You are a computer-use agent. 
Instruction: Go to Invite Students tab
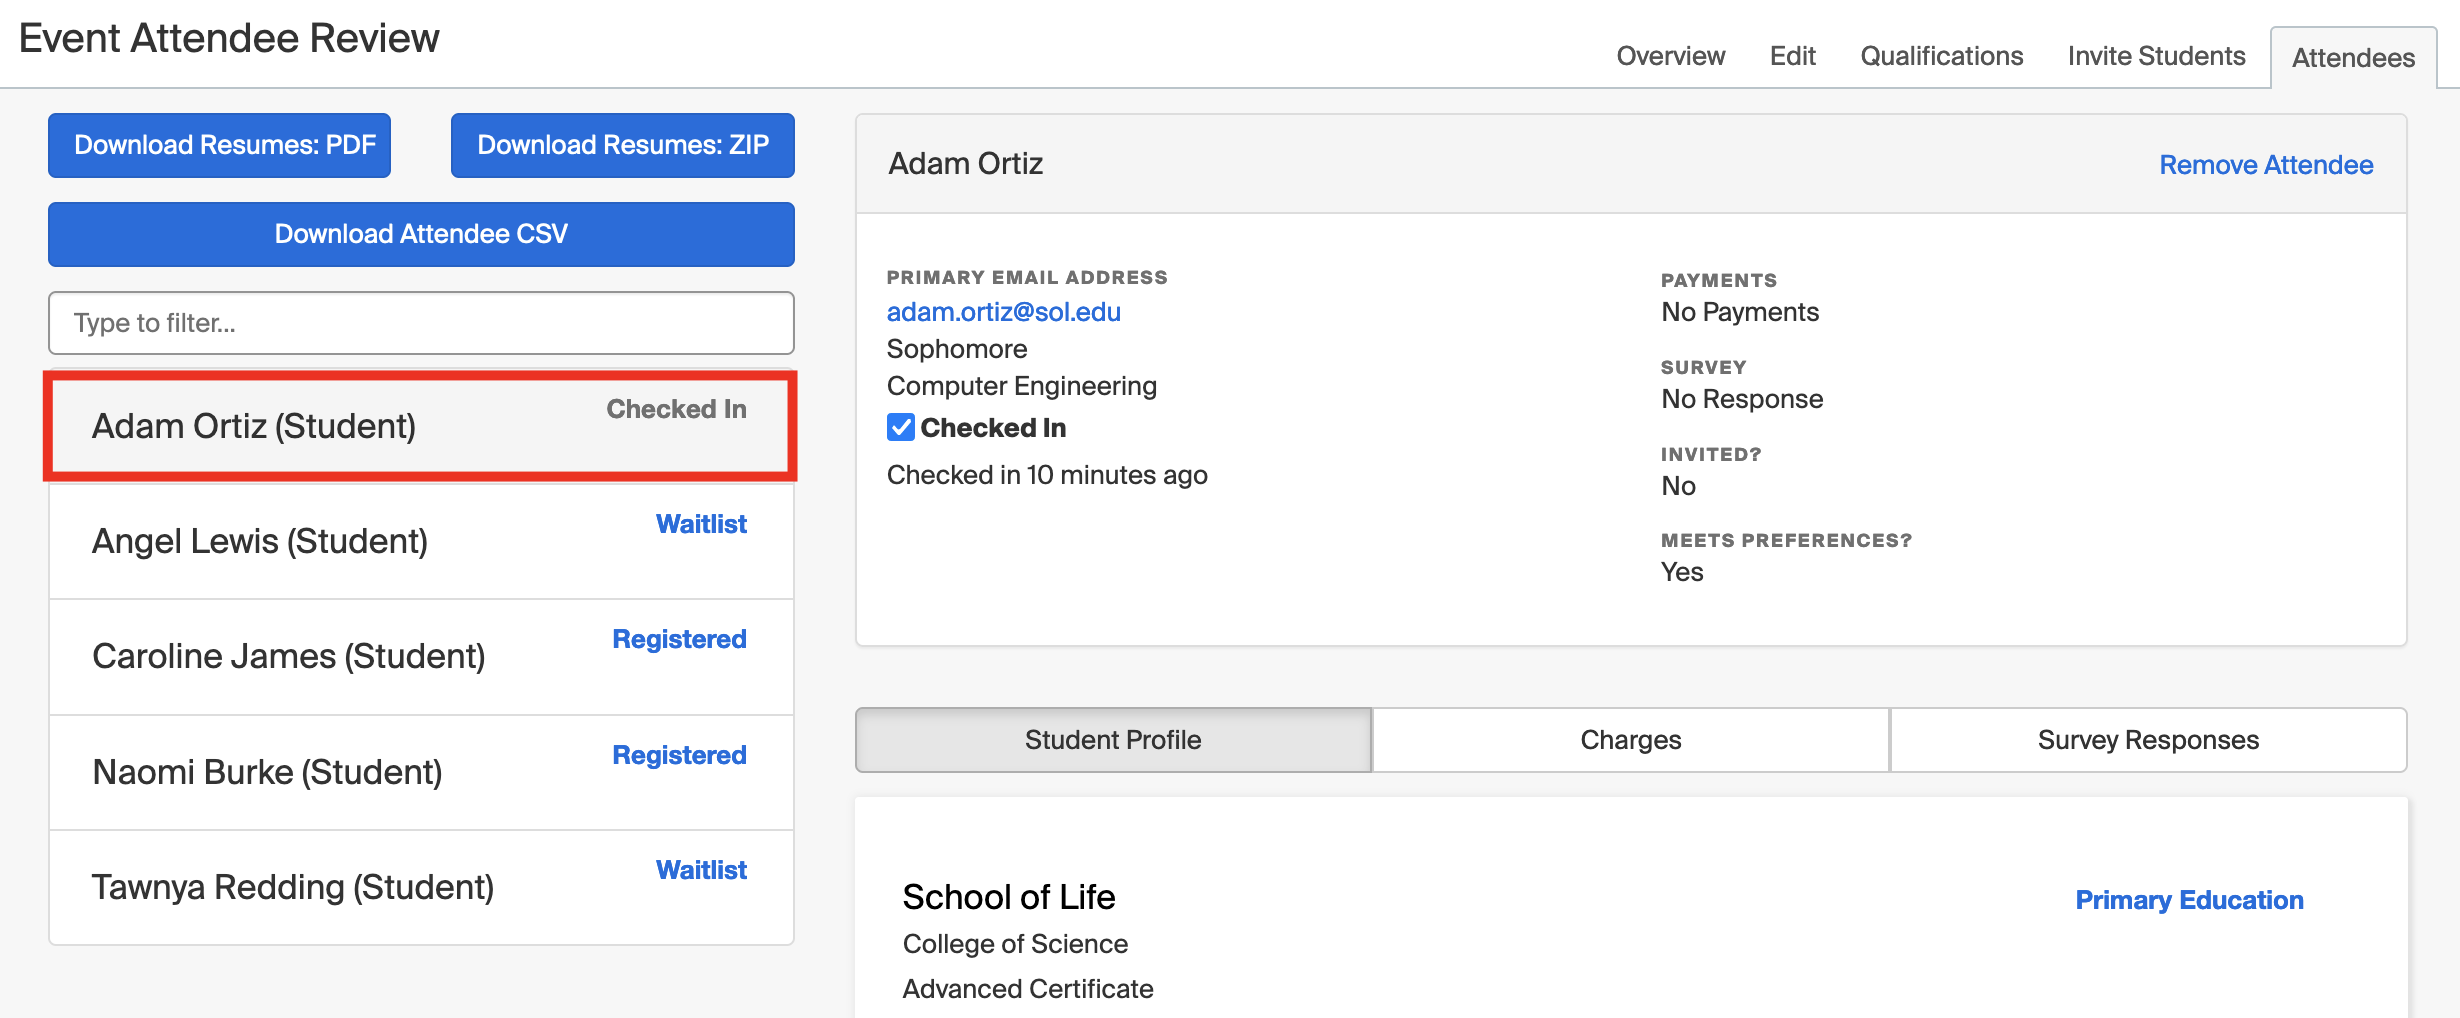point(2156,56)
